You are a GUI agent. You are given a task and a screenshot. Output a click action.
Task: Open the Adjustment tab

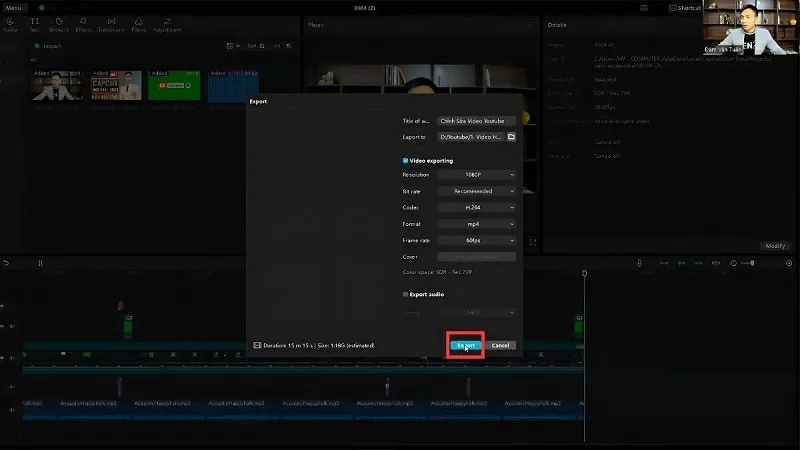tap(167, 24)
